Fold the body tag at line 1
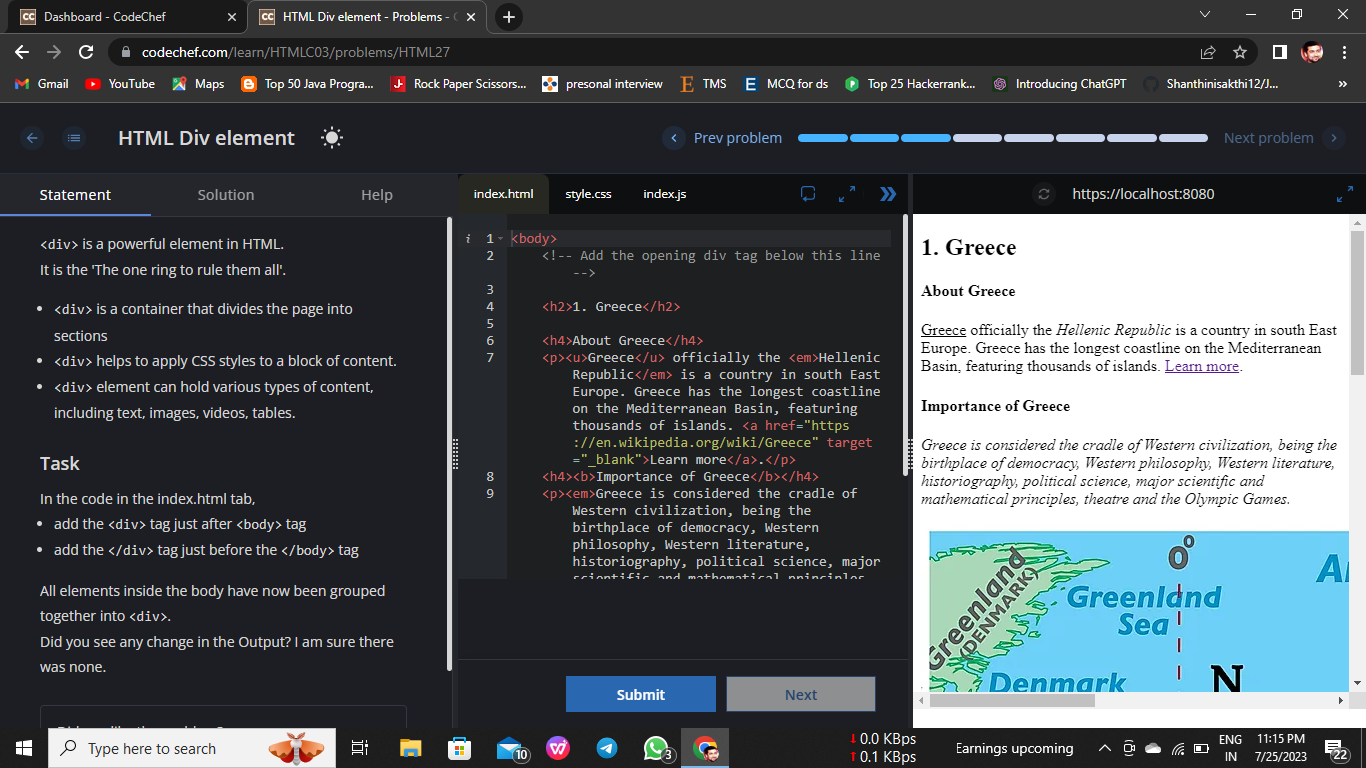 [501, 239]
